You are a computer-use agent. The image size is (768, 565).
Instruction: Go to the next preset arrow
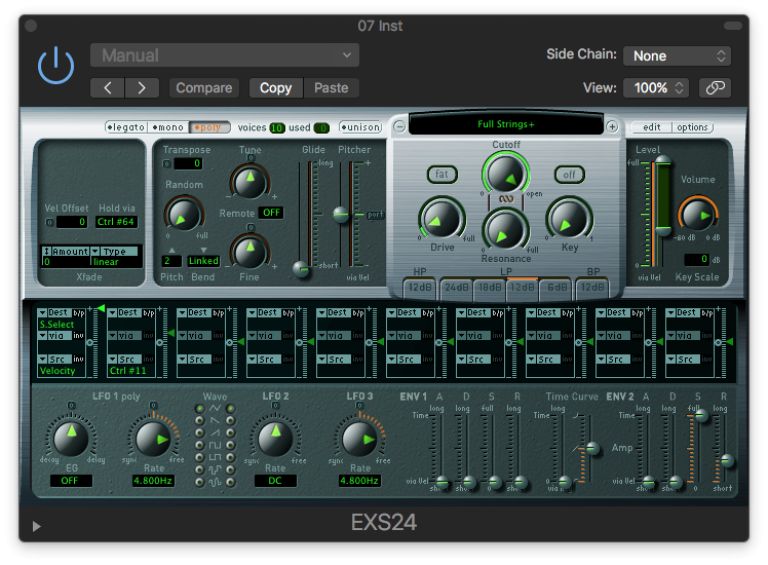142,88
